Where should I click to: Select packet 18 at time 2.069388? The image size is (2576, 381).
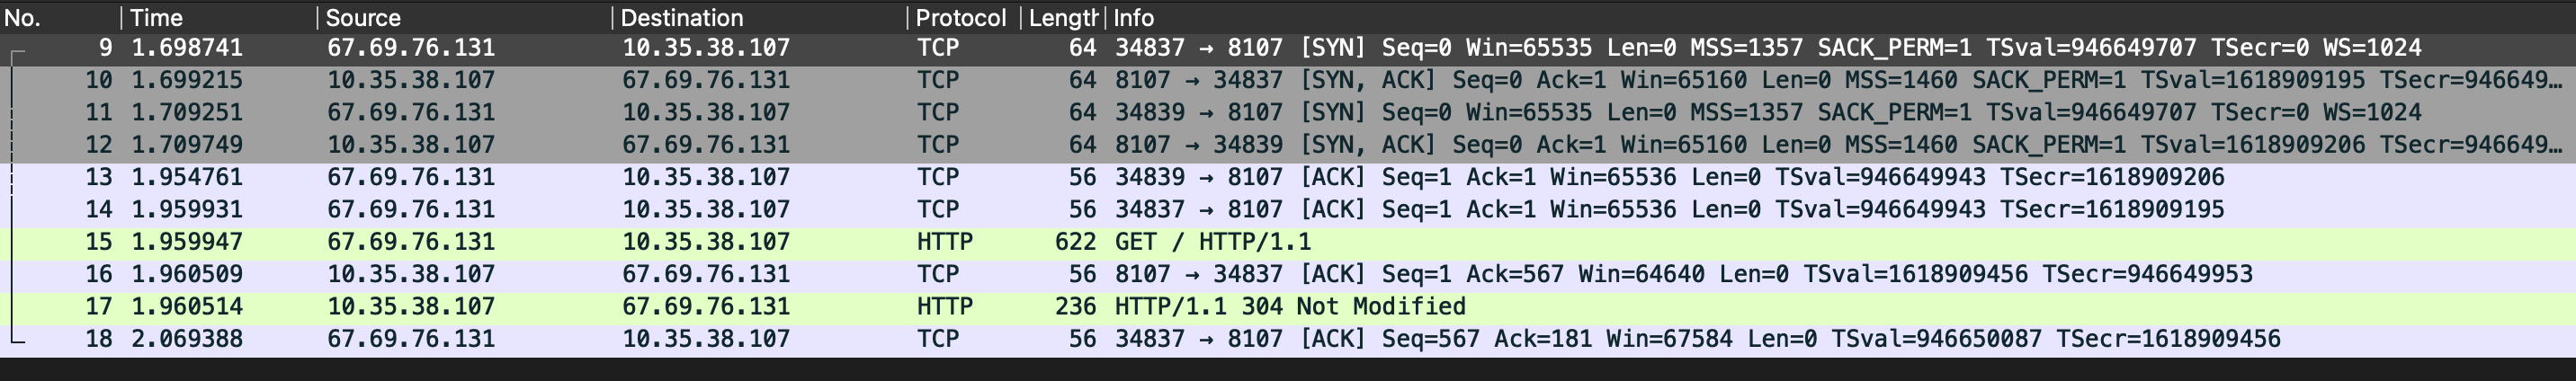(x=1288, y=339)
